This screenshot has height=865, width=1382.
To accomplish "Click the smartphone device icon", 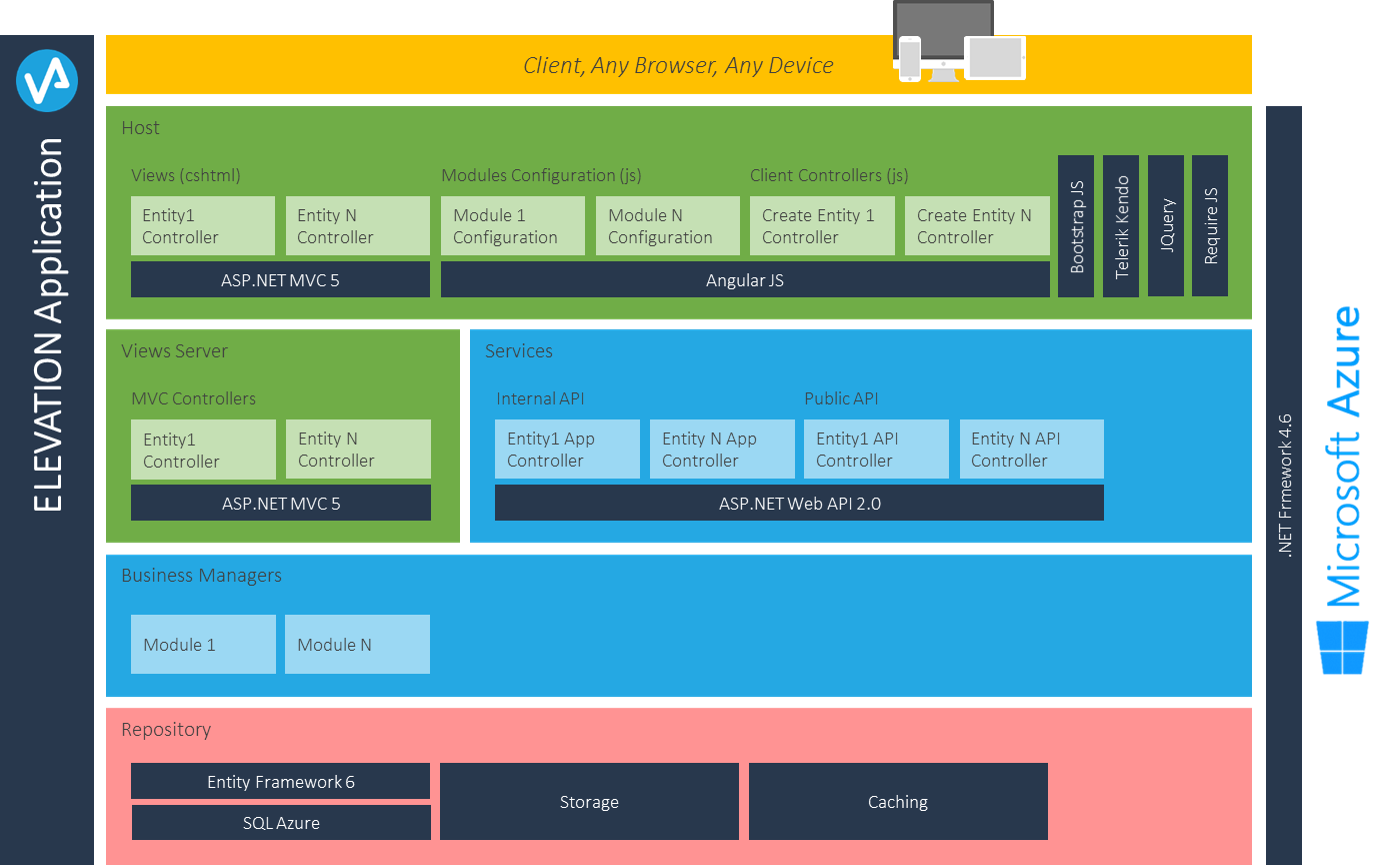I will (x=909, y=58).
